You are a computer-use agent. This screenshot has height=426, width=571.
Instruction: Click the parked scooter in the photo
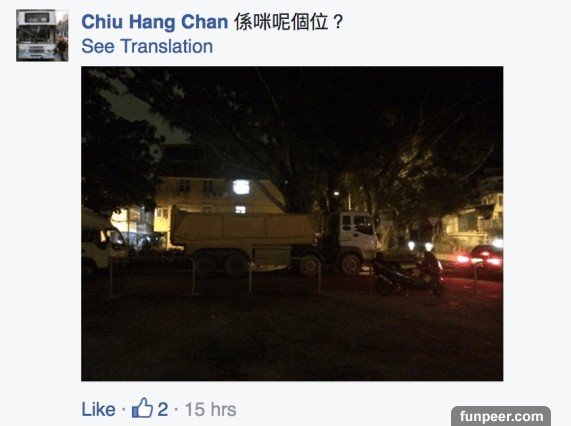(408, 273)
